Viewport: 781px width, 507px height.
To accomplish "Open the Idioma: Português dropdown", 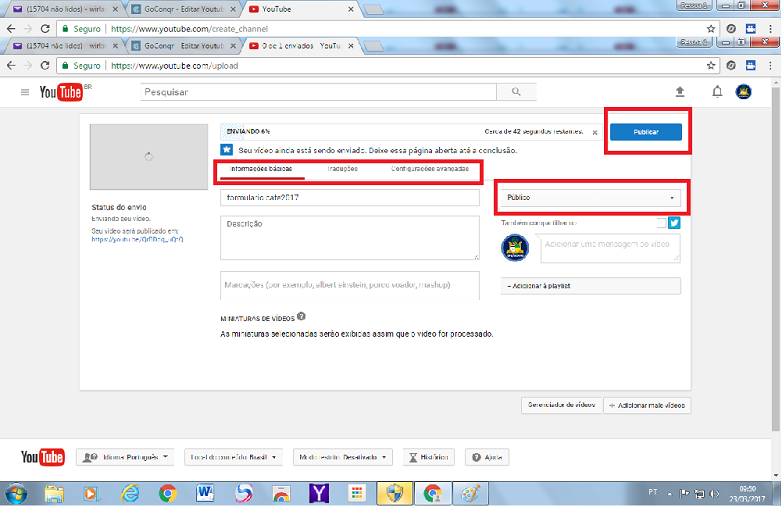I will pyautogui.click(x=125, y=457).
